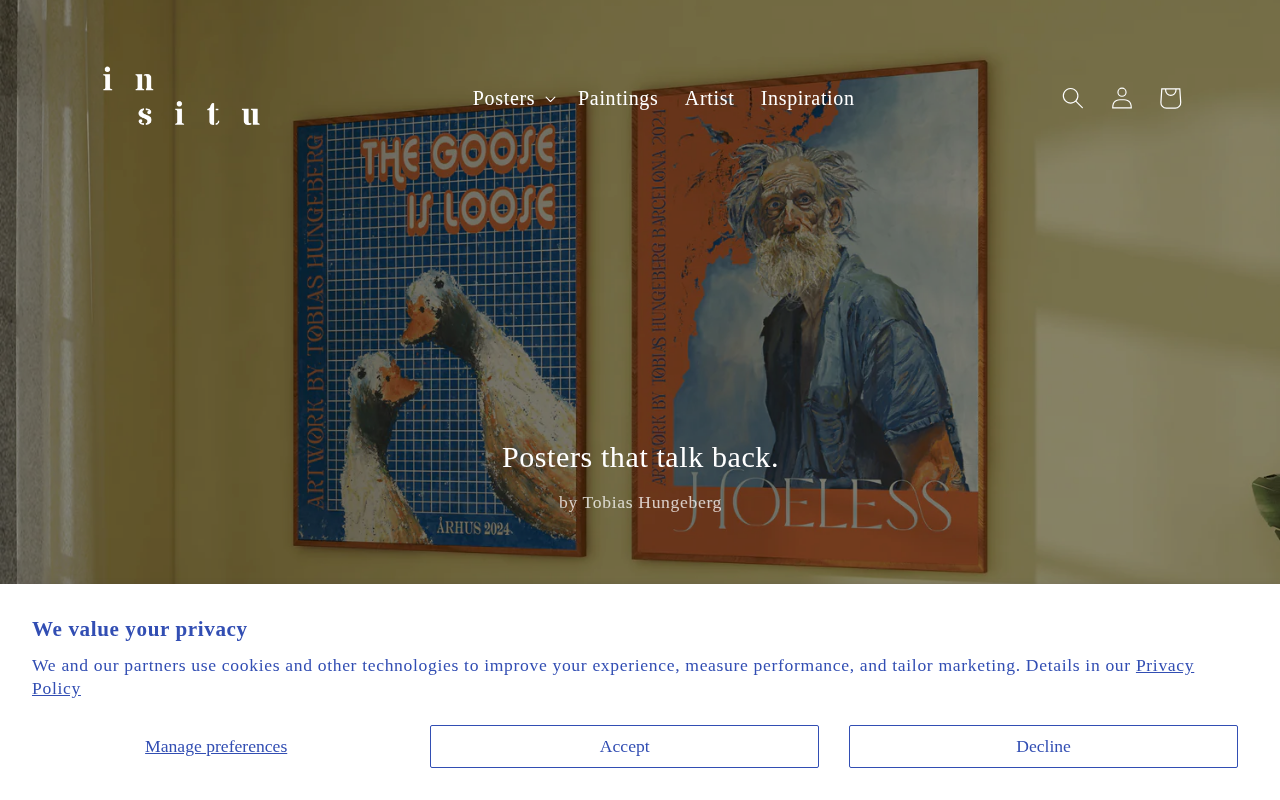Click the account log in icon
The image size is (1280, 800).
click(1122, 98)
